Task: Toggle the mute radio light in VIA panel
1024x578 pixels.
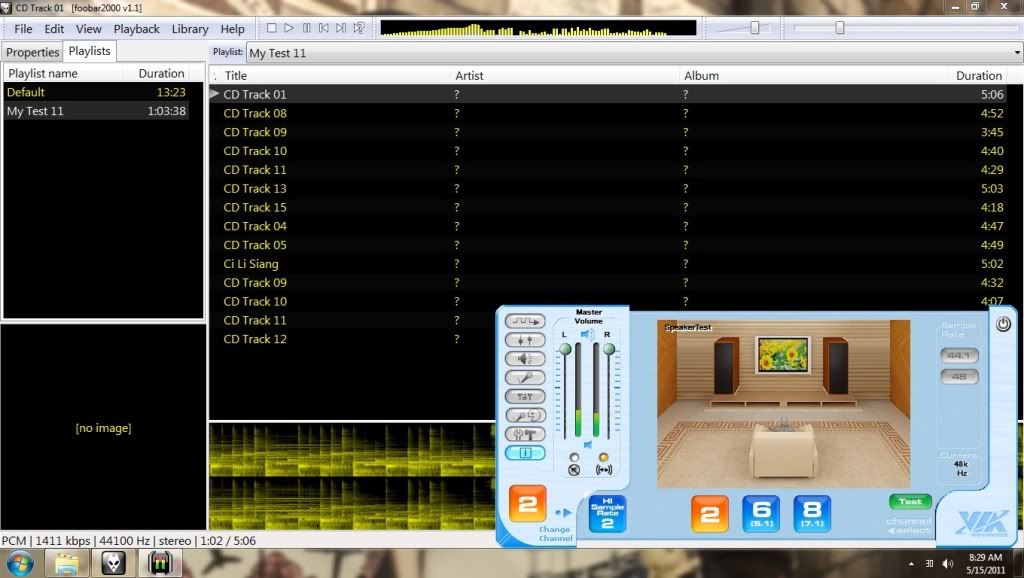Action: click(x=574, y=457)
